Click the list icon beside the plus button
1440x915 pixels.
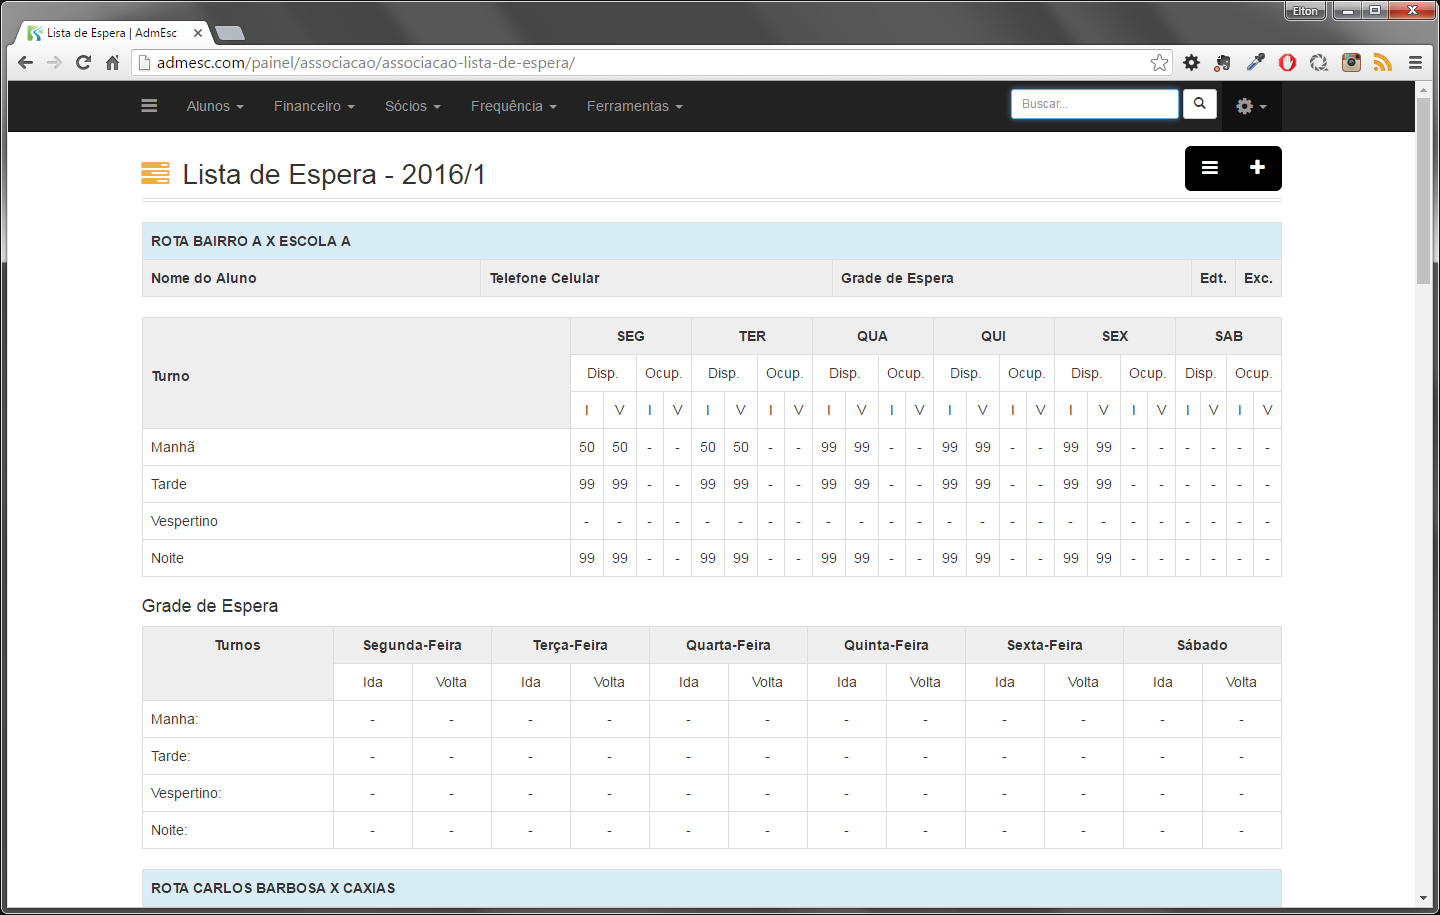click(x=1209, y=168)
